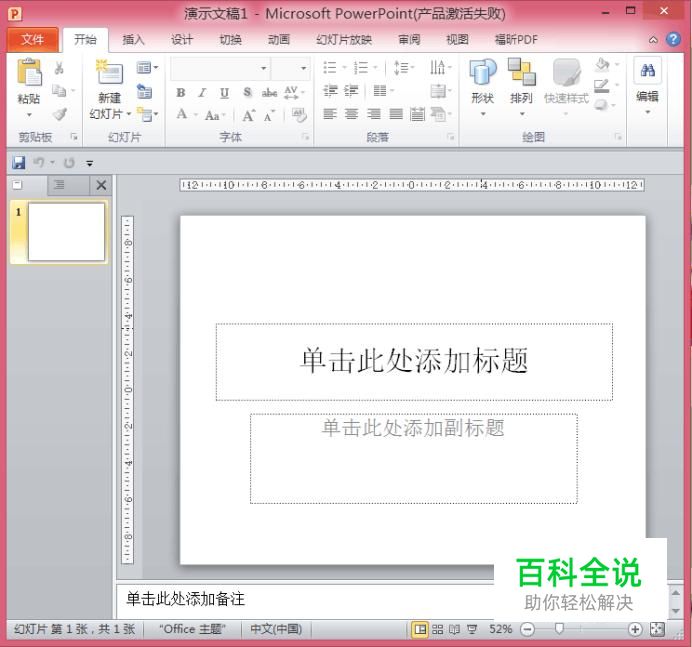Open character spacing AV option
The image size is (692, 647).
coord(291,93)
